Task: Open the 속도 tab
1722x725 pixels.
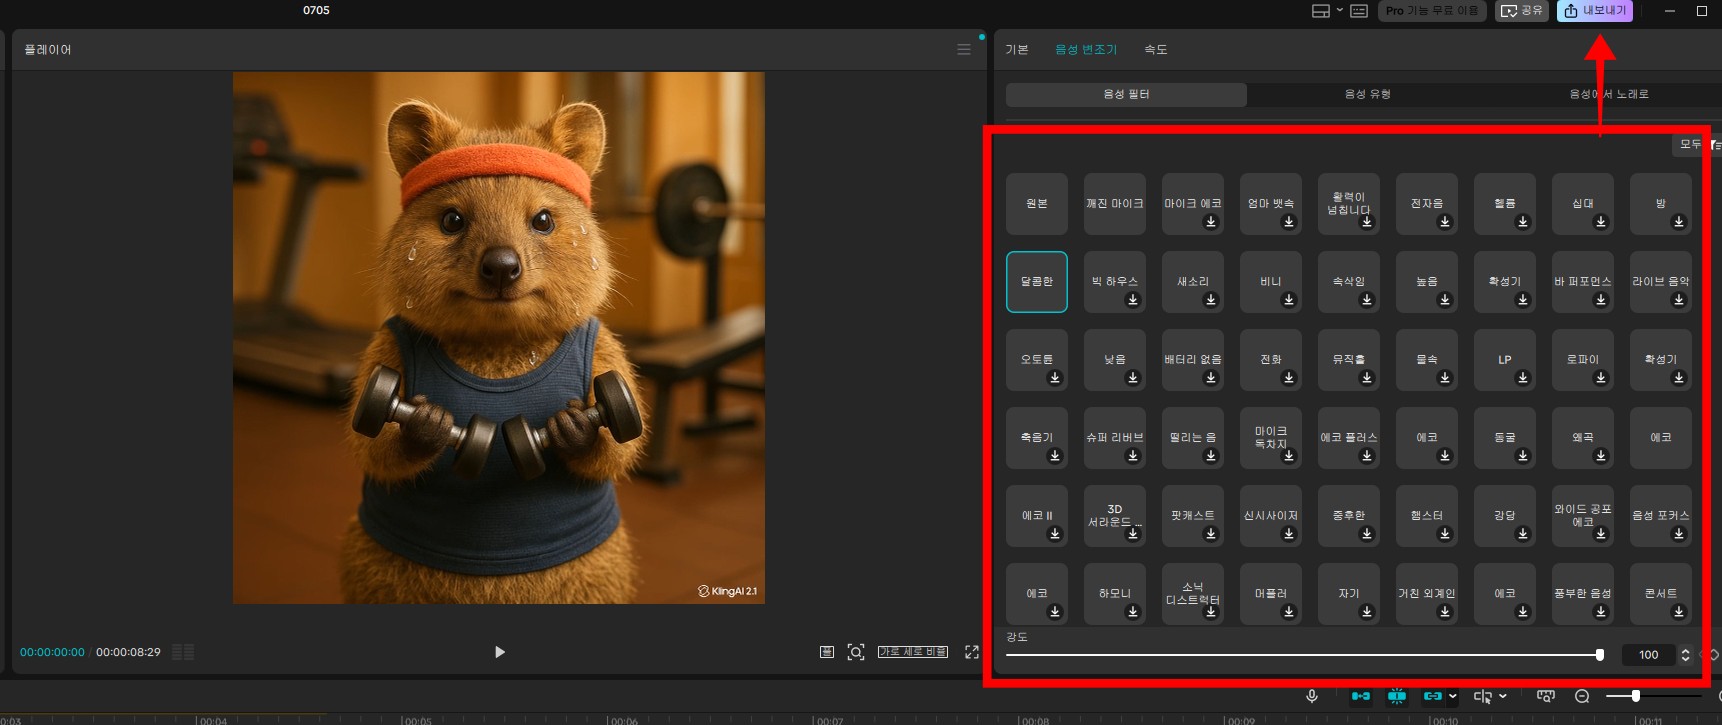Action: 1156,49
